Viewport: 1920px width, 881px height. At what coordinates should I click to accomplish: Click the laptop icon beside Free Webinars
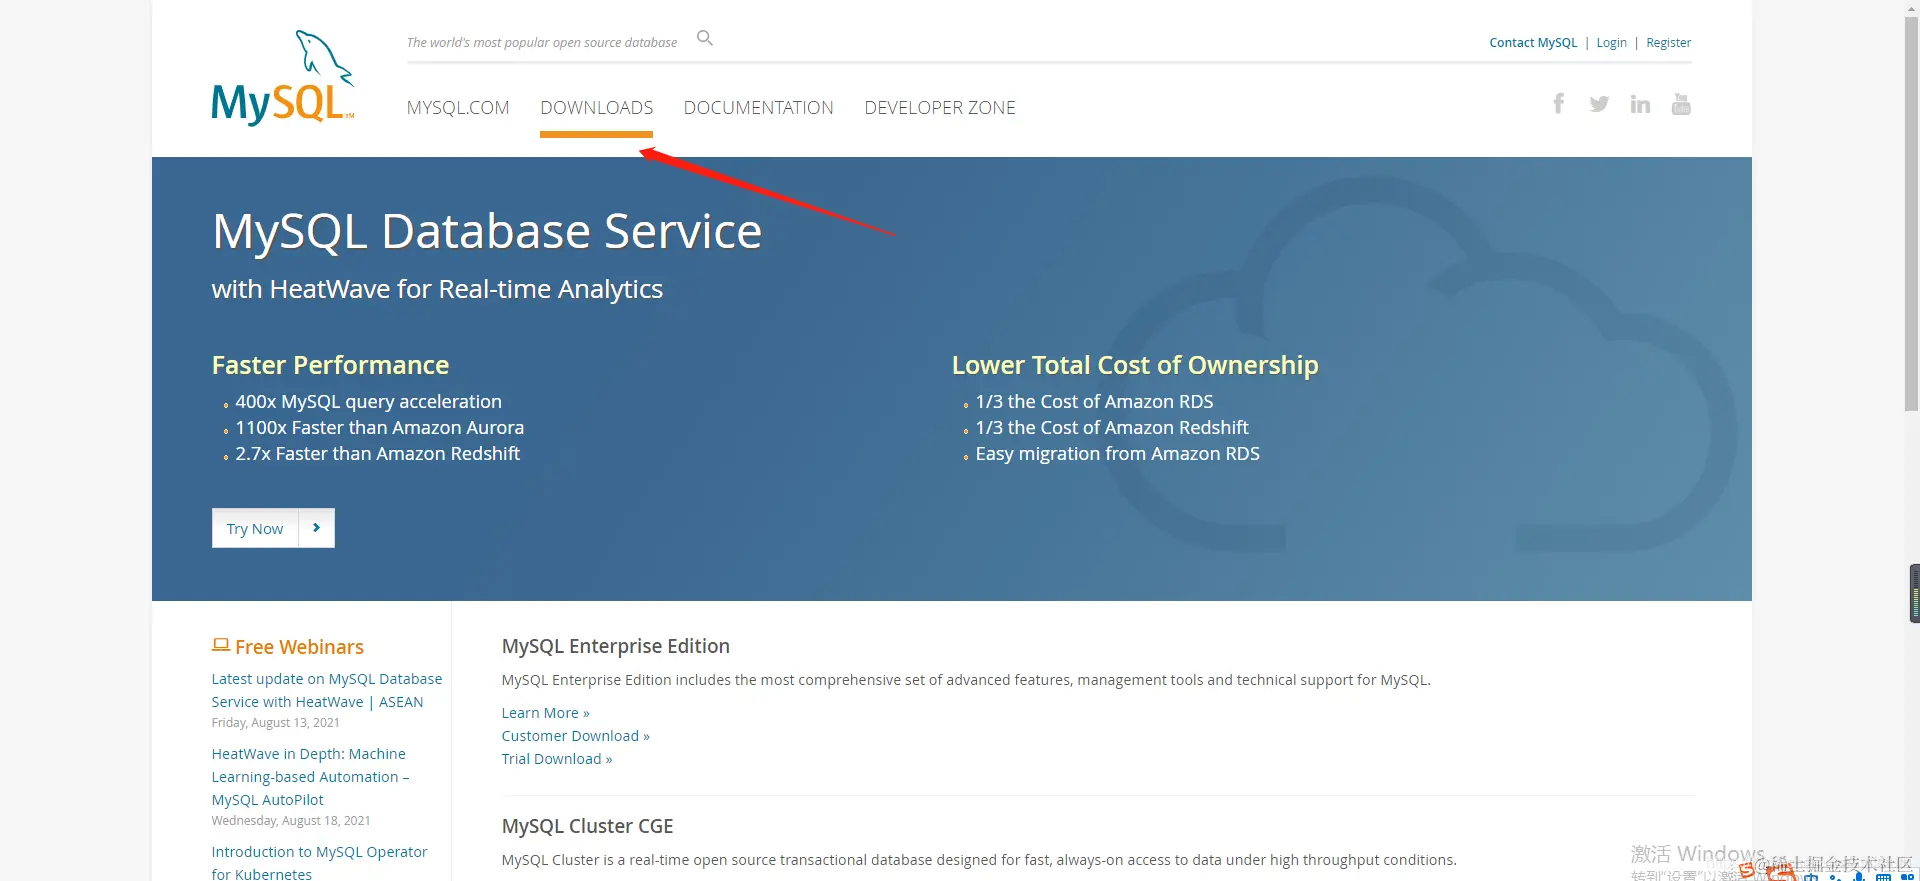(x=221, y=646)
